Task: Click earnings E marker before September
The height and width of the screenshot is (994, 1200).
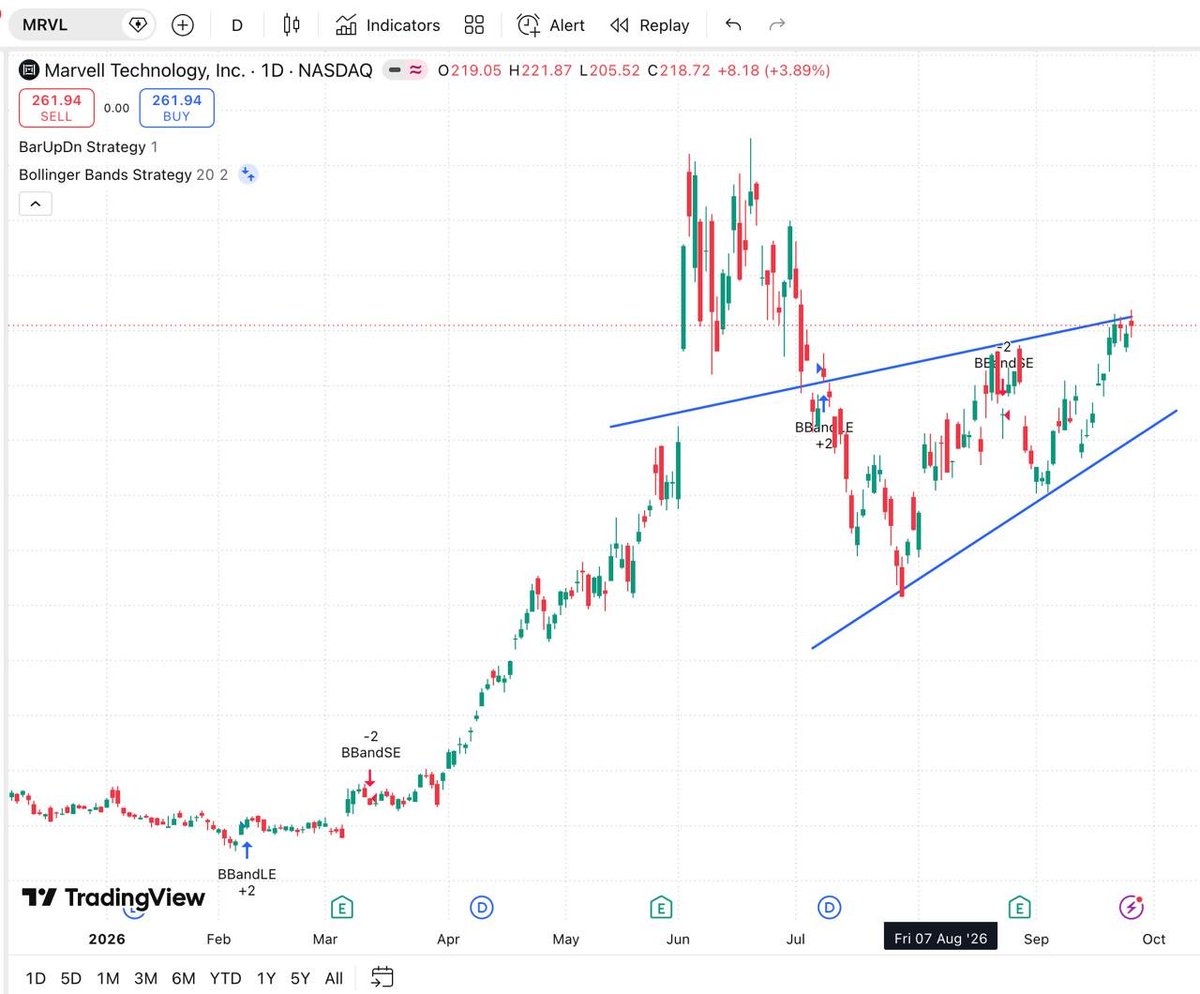Action: (1019, 908)
